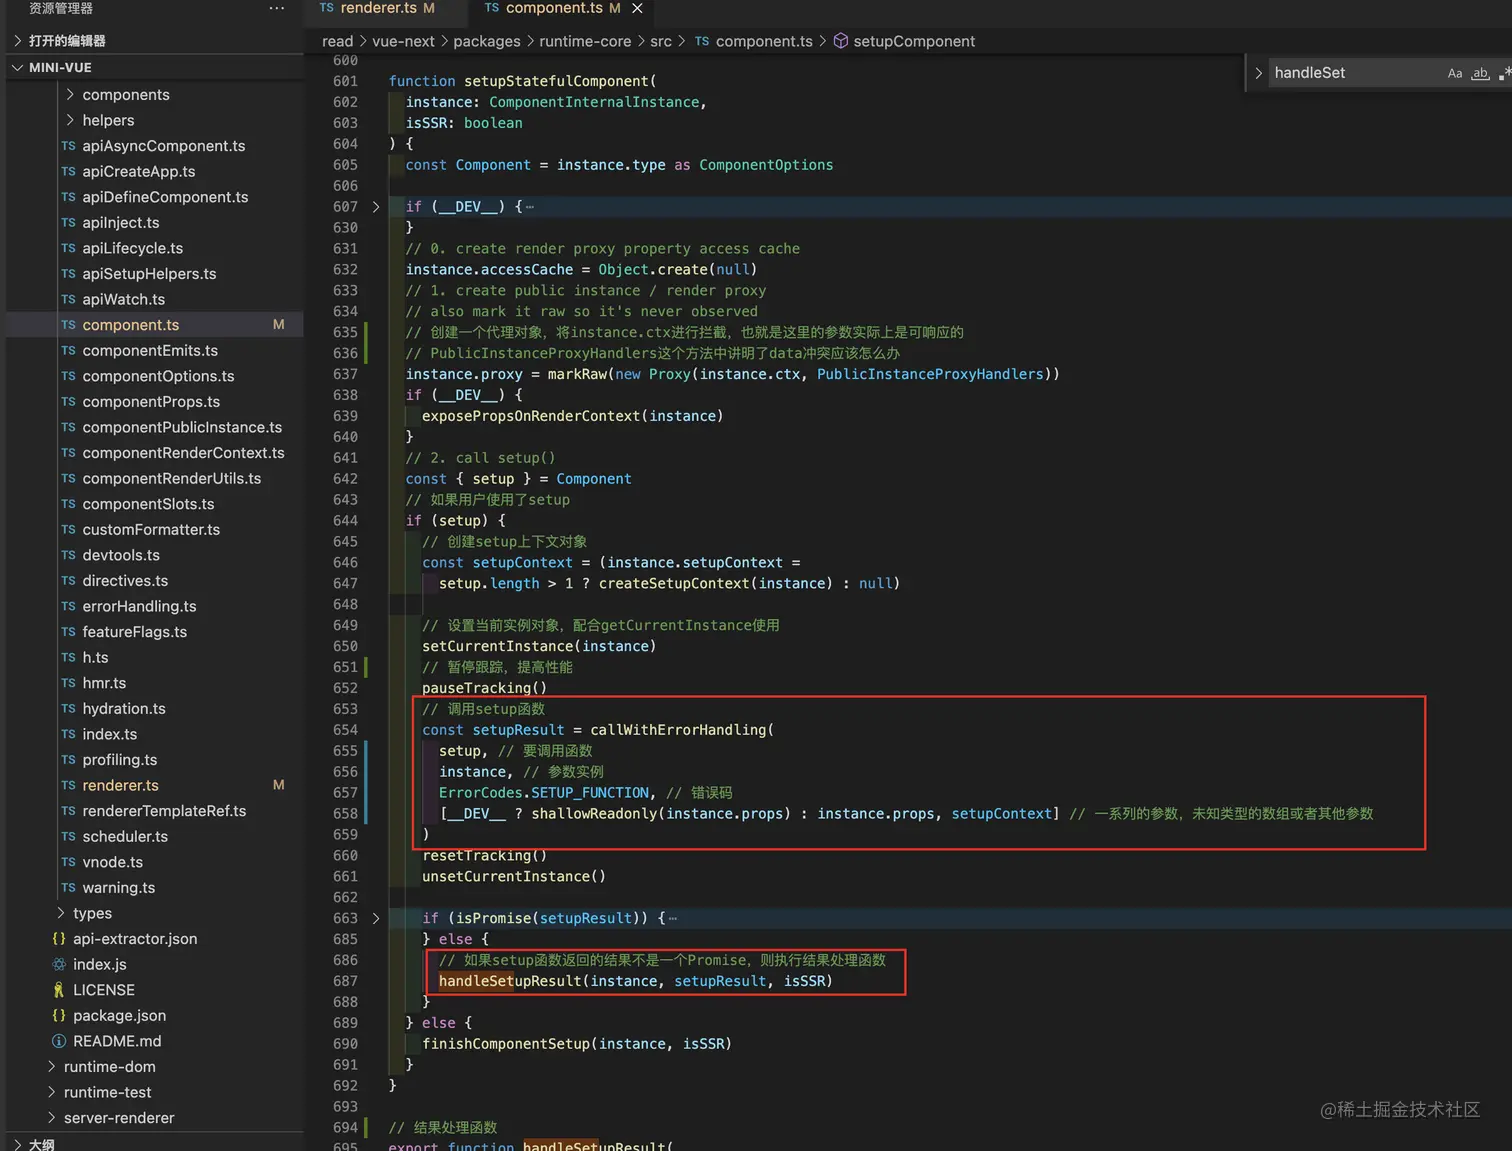
Task: Open explorer more actions ellipsis menu
Action: tap(277, 8)
